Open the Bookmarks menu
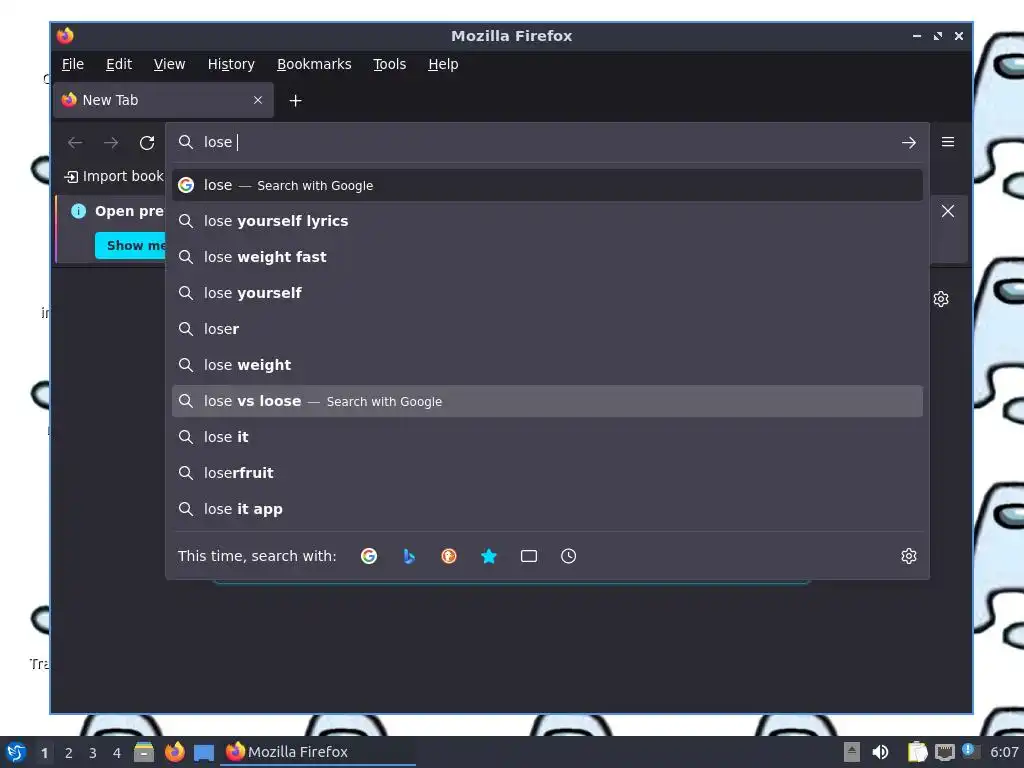1024x768 pixels. (x=314, y=64)
